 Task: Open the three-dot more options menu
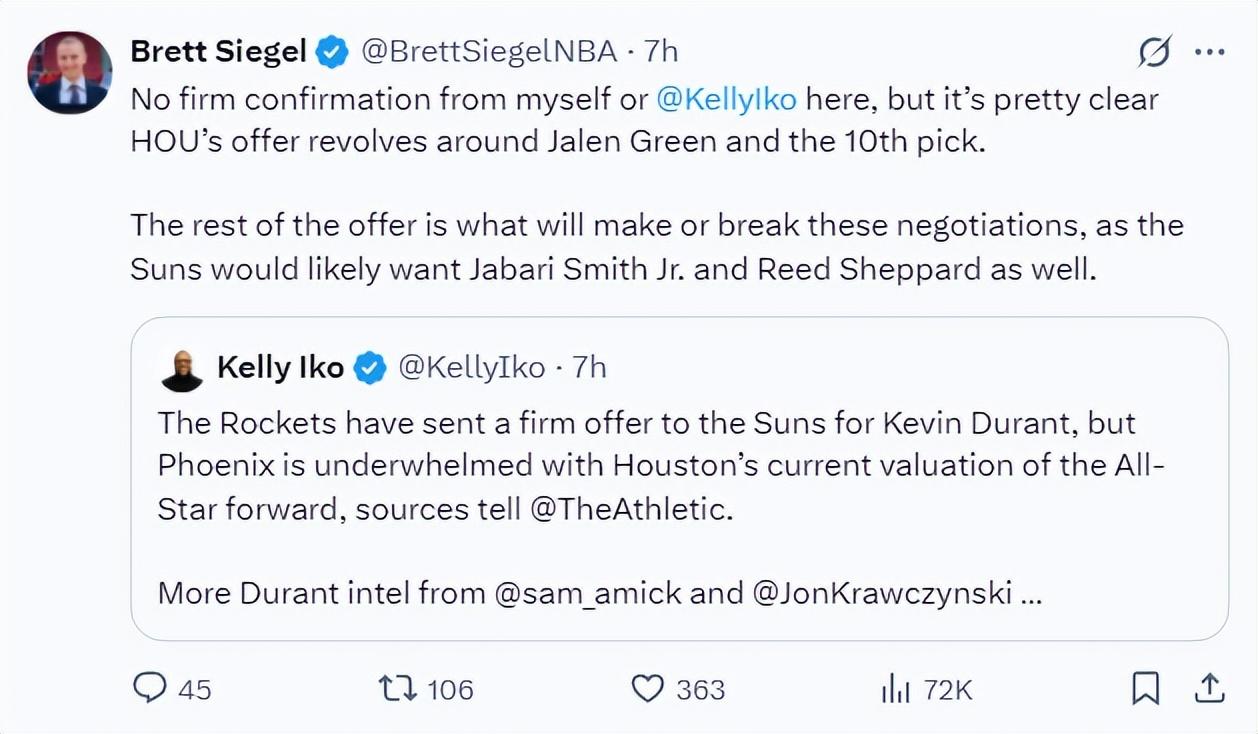pos(1210,52)
